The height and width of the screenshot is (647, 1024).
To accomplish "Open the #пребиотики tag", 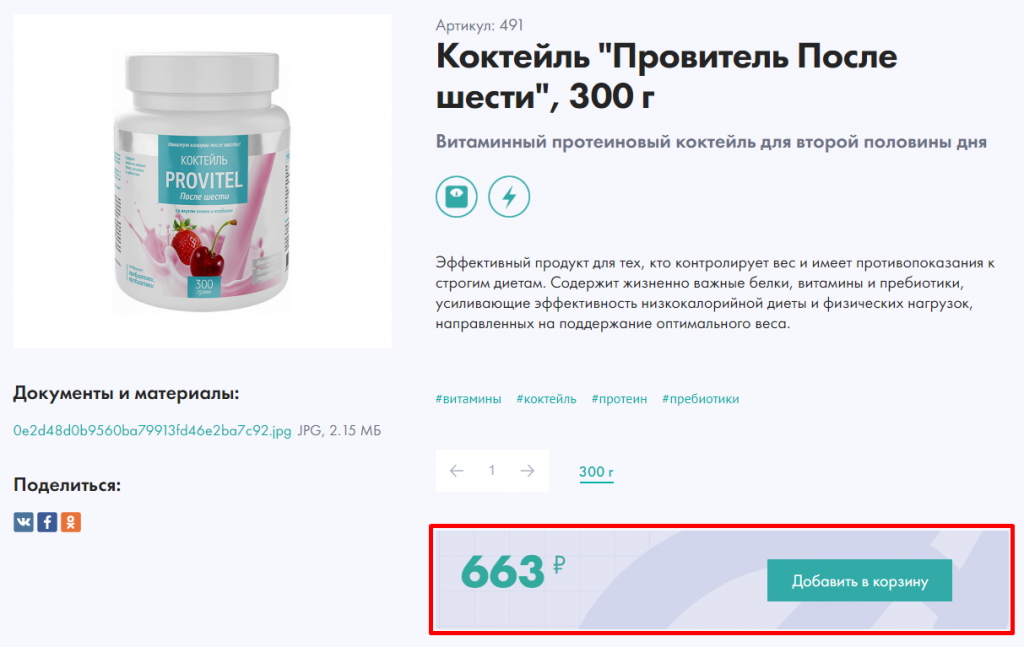I will coord(700,399).
